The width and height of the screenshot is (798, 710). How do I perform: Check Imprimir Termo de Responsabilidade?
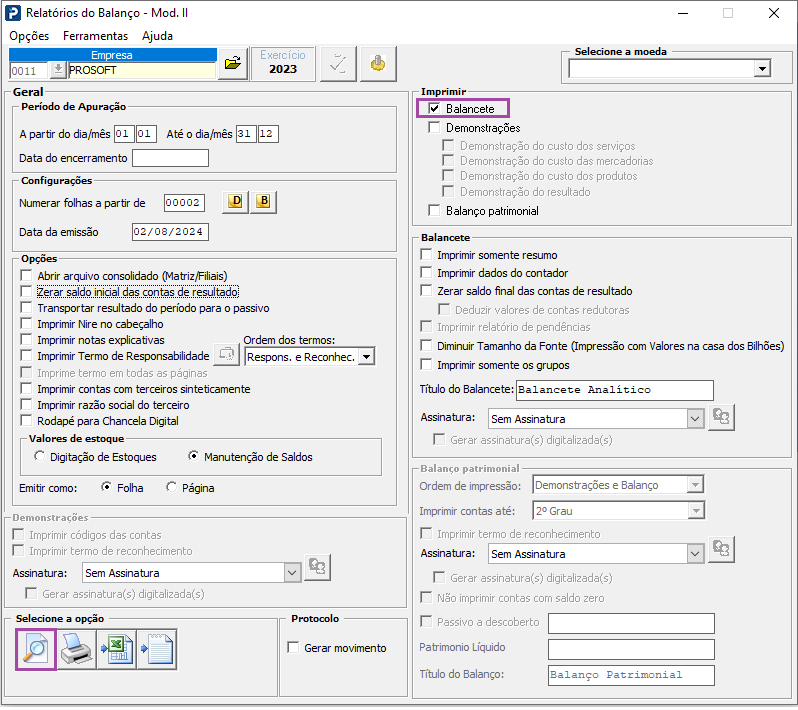point(26,355)
